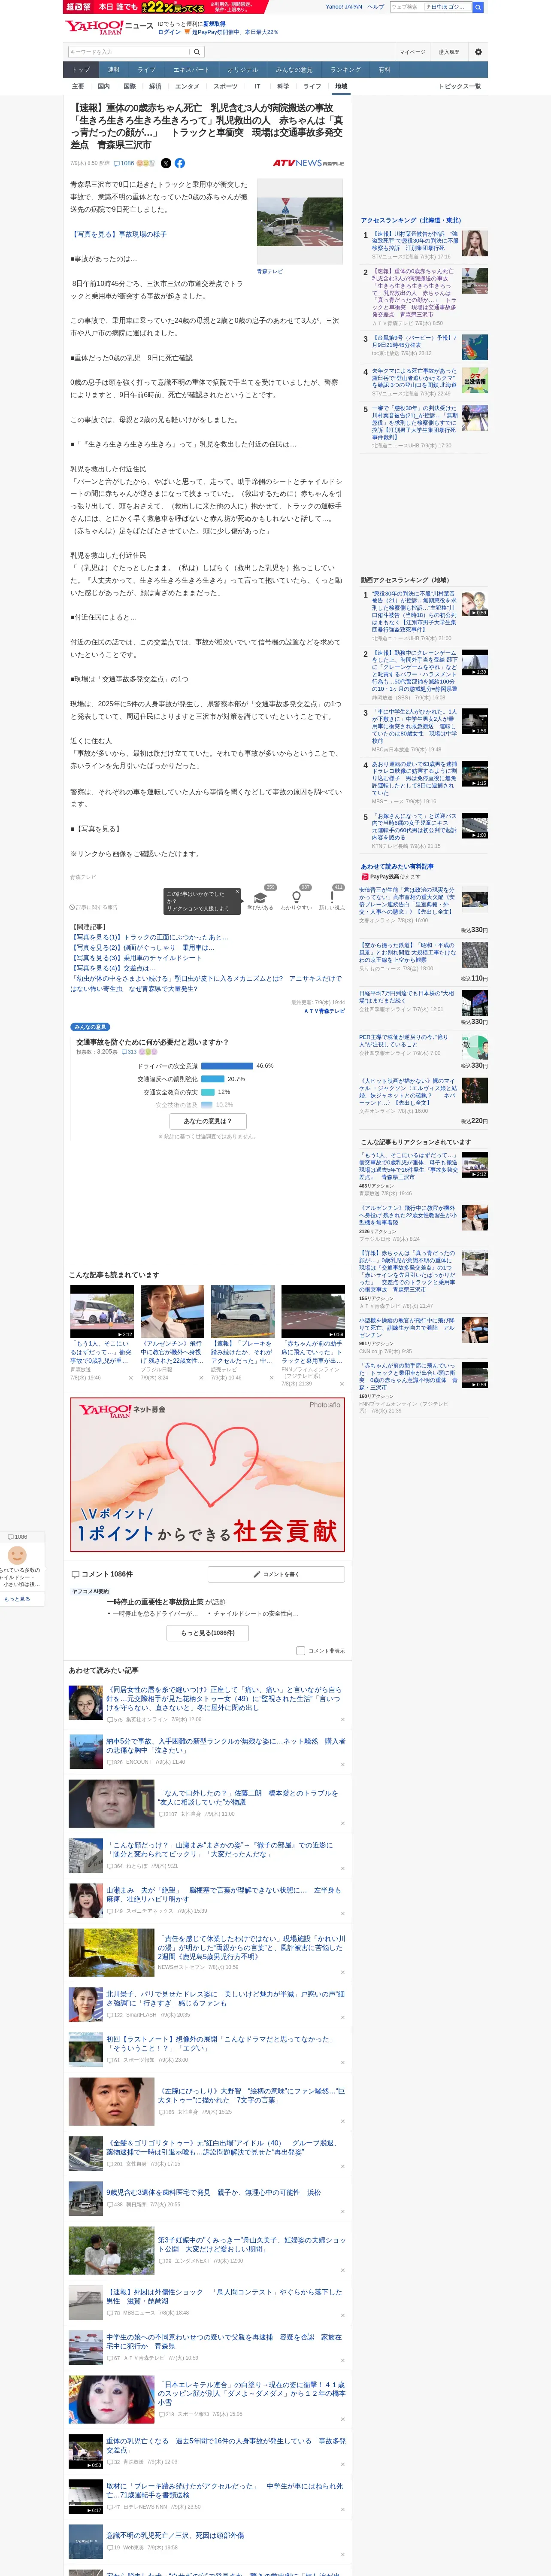Open the ATV青森テレビ source link
The image size is (551, 2576).
coord(324,1011)
